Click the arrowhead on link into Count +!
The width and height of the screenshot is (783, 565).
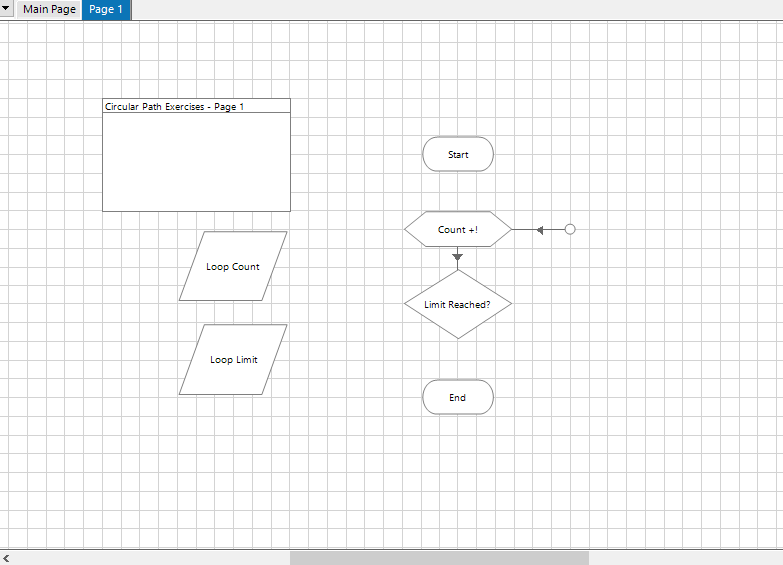click(540, 230)
